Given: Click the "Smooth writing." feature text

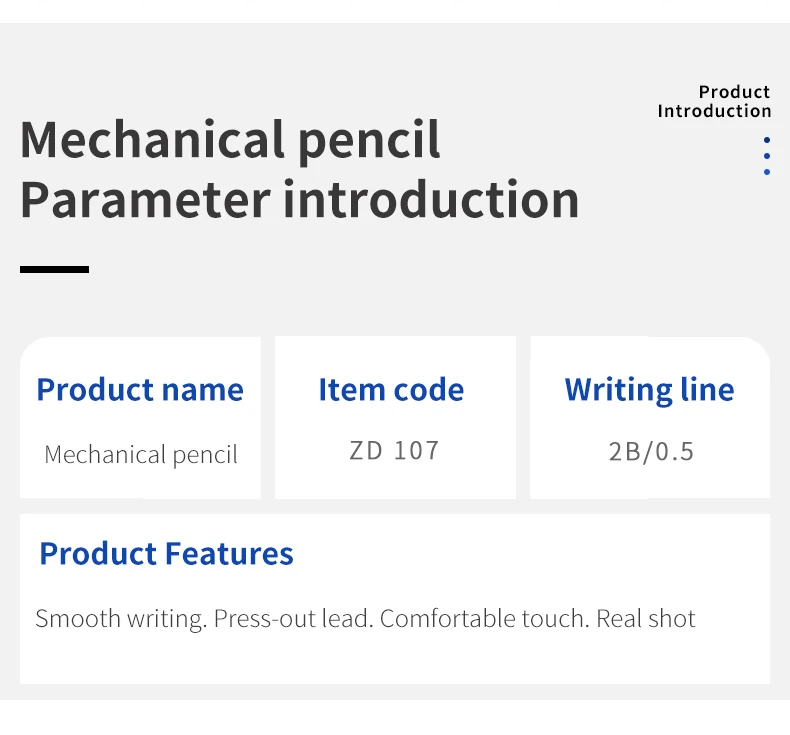Looking at the screenshot, I should 121,618.
